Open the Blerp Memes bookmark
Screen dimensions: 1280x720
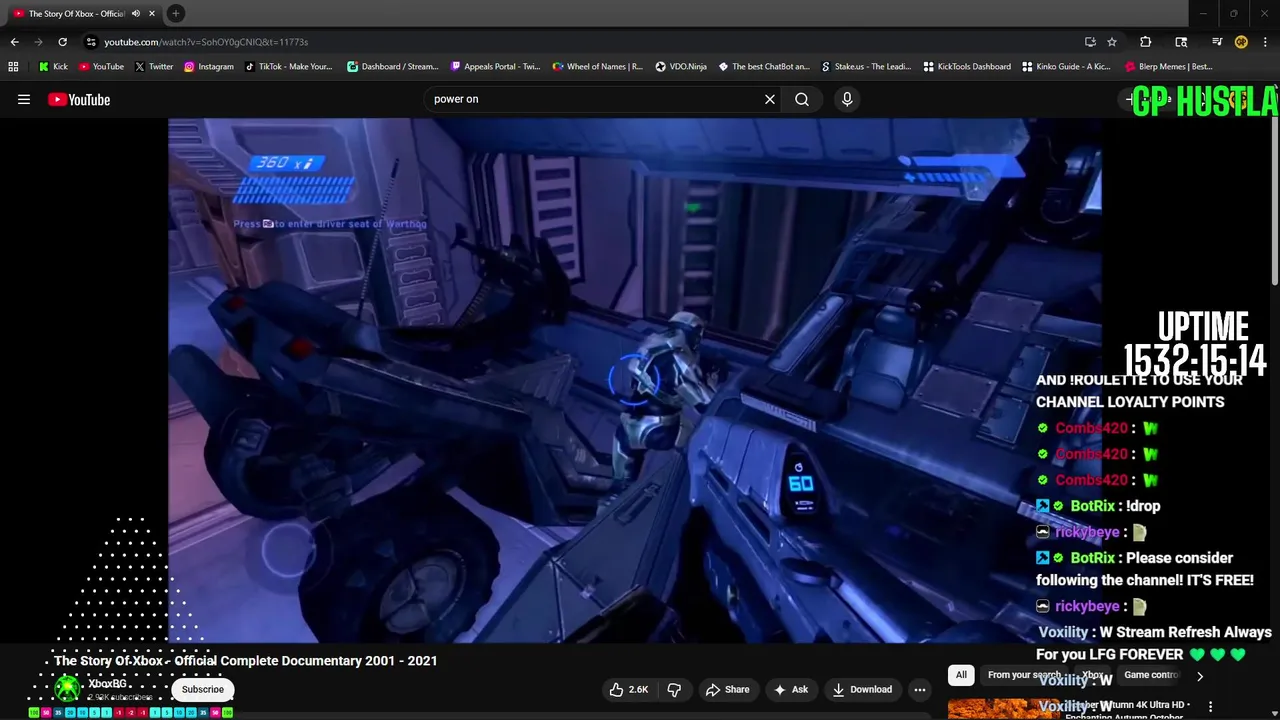1169,67
